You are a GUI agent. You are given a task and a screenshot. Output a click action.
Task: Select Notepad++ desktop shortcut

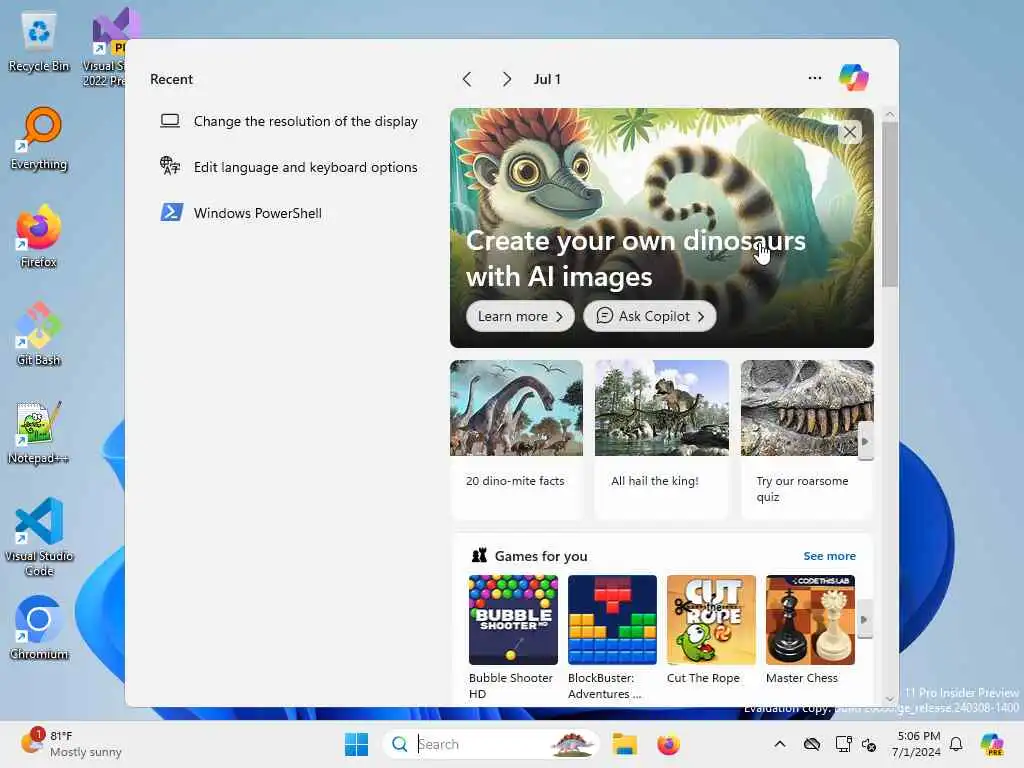(x=39, y=432)
